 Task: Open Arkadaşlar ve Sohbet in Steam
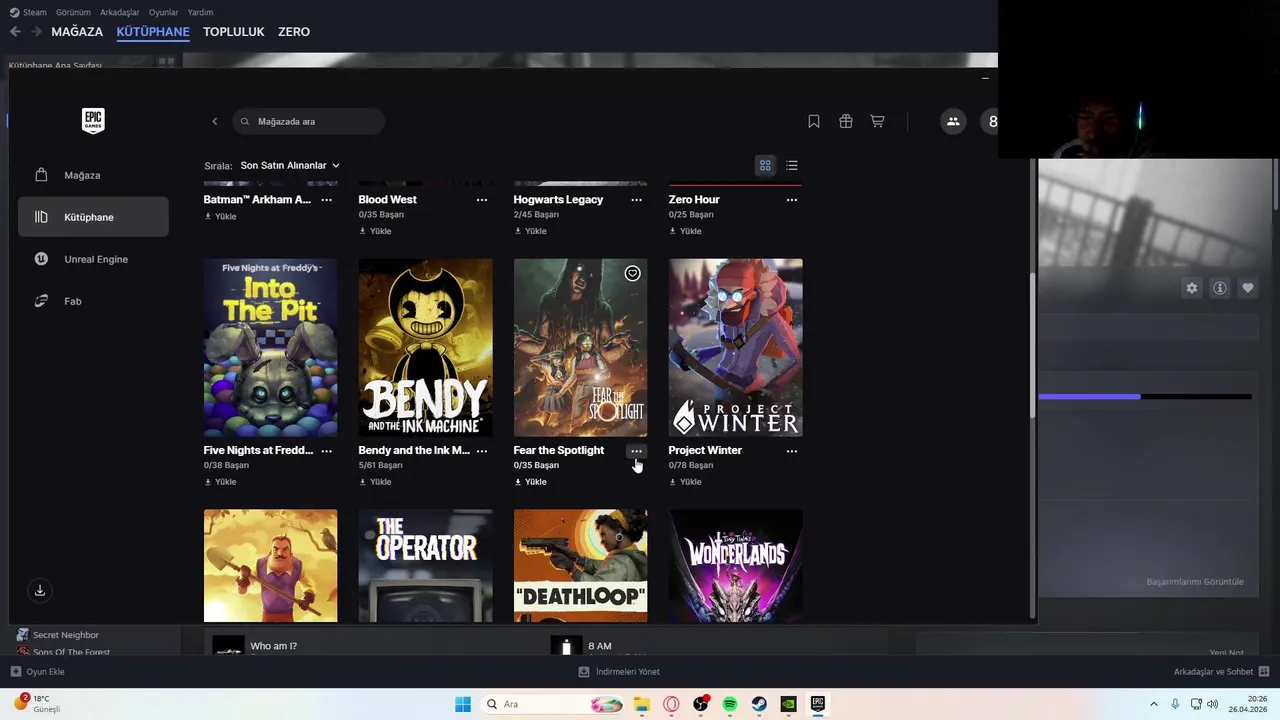pyautogui.click(x=1222, y=672)
